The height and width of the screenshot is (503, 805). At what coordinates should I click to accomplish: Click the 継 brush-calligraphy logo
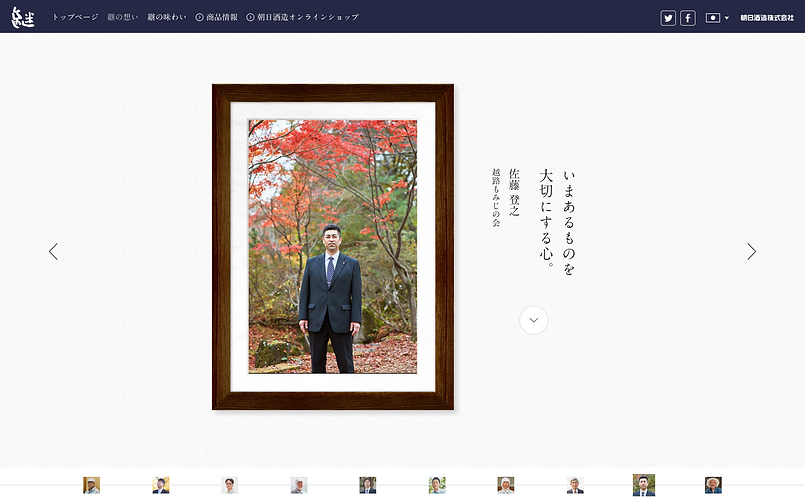coord(23,17)
